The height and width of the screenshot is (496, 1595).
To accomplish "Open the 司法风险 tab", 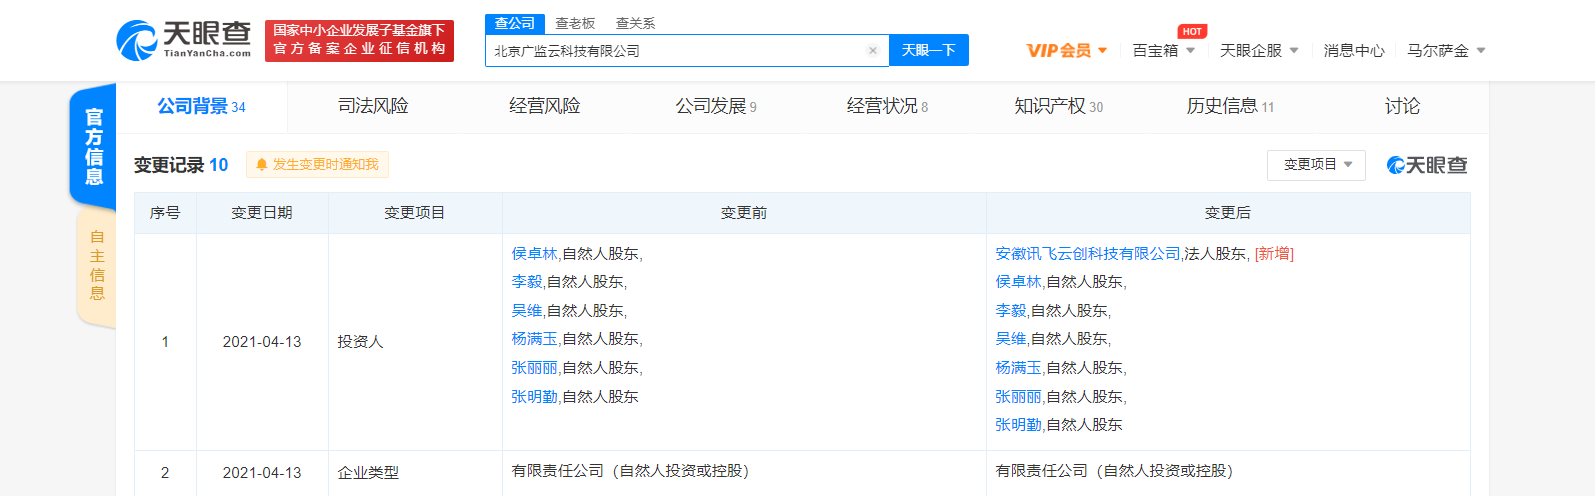I will click(373, 106).
